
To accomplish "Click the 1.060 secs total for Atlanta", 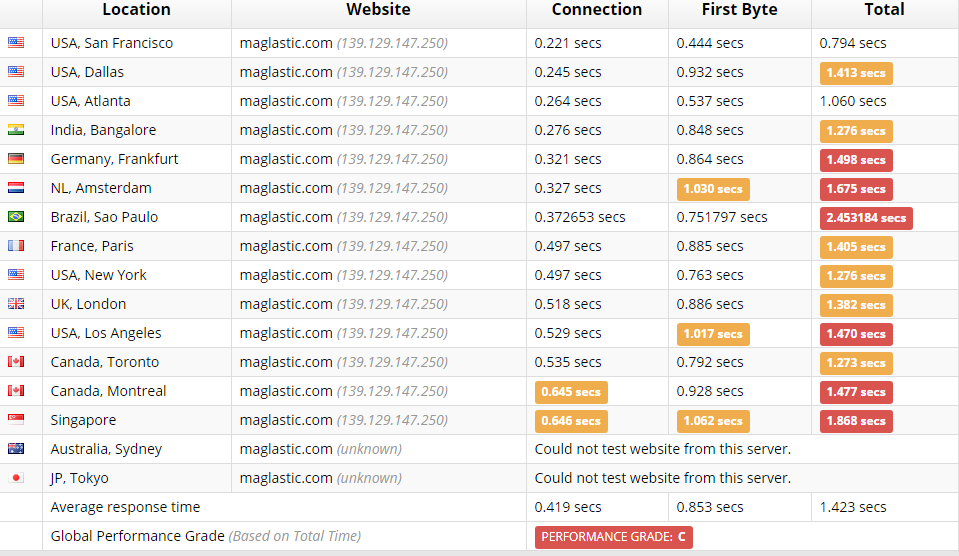I will tap(853, 102).
